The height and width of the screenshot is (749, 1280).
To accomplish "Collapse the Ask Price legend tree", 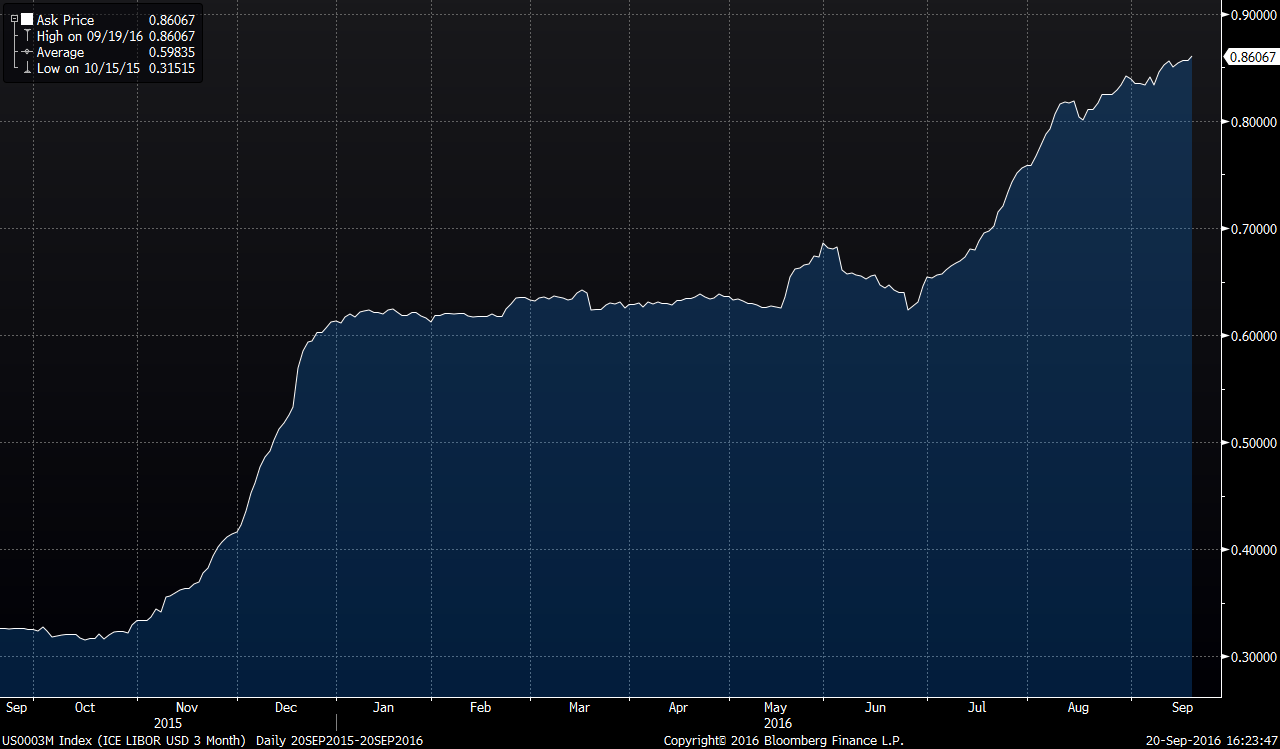I will tap(14, 20).
